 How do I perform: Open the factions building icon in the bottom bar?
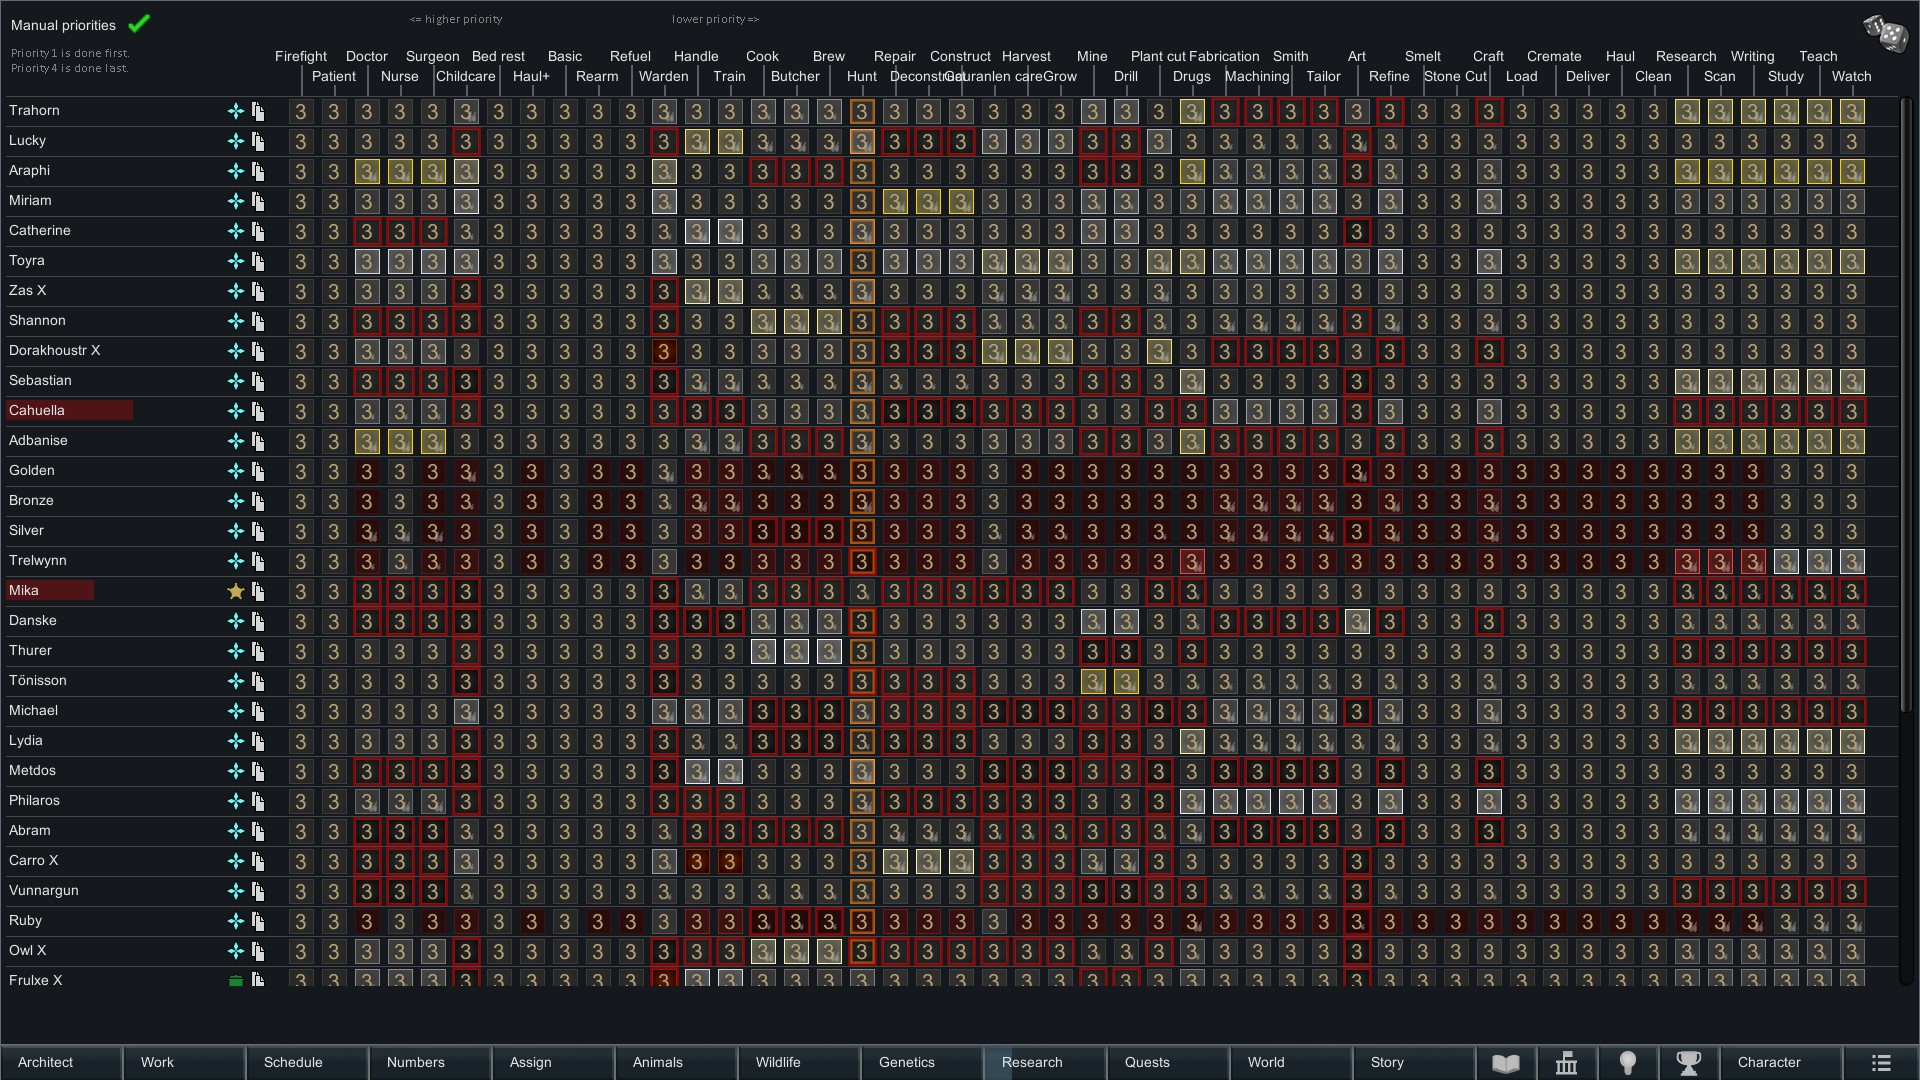coord(1567,1063)
